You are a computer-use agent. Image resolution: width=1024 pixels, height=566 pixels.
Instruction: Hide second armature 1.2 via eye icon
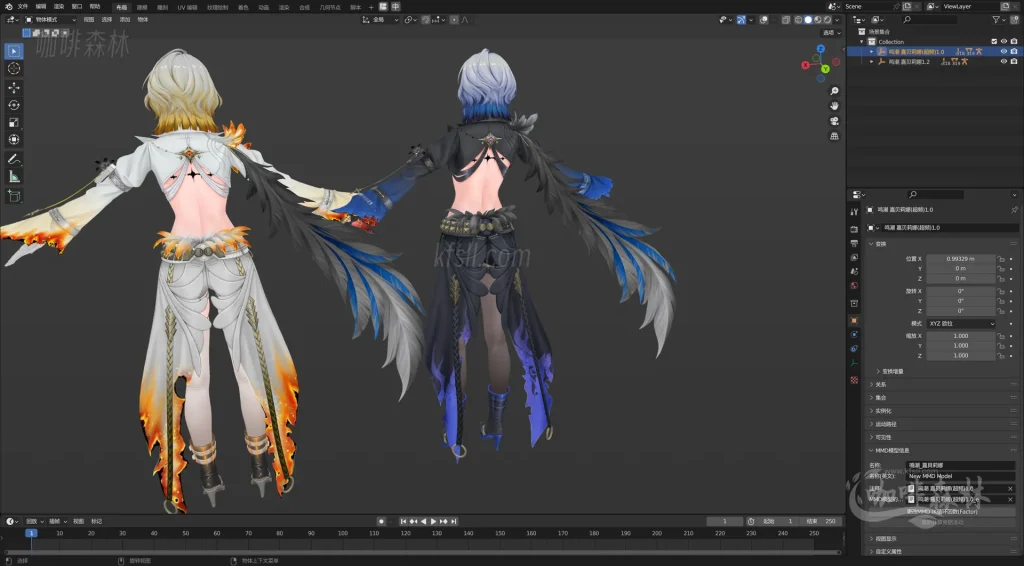[x=1004, y=61]
